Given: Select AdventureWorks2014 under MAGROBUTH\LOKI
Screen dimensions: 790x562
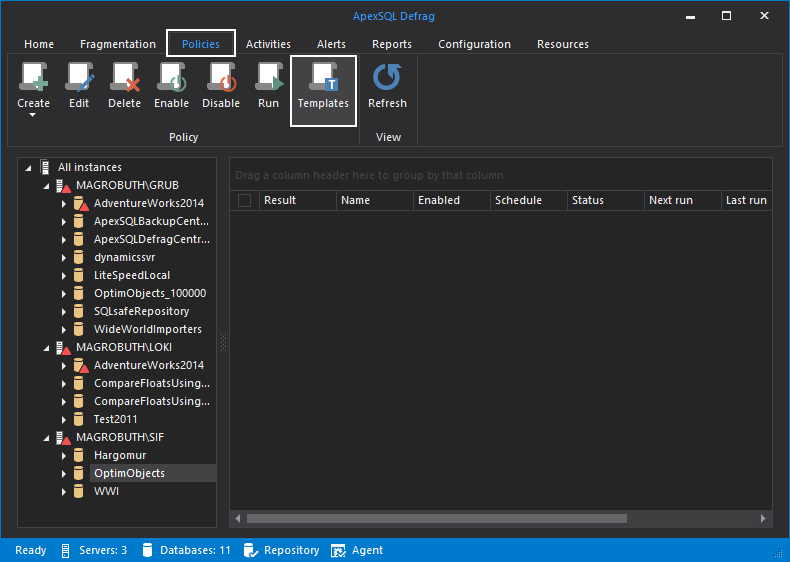Looking at the screenshot, I should 149,365.
